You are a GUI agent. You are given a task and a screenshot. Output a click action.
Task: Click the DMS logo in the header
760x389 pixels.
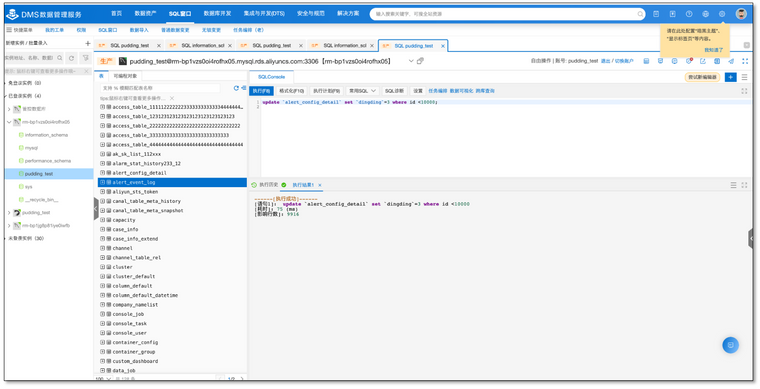[x=12, y=14]
